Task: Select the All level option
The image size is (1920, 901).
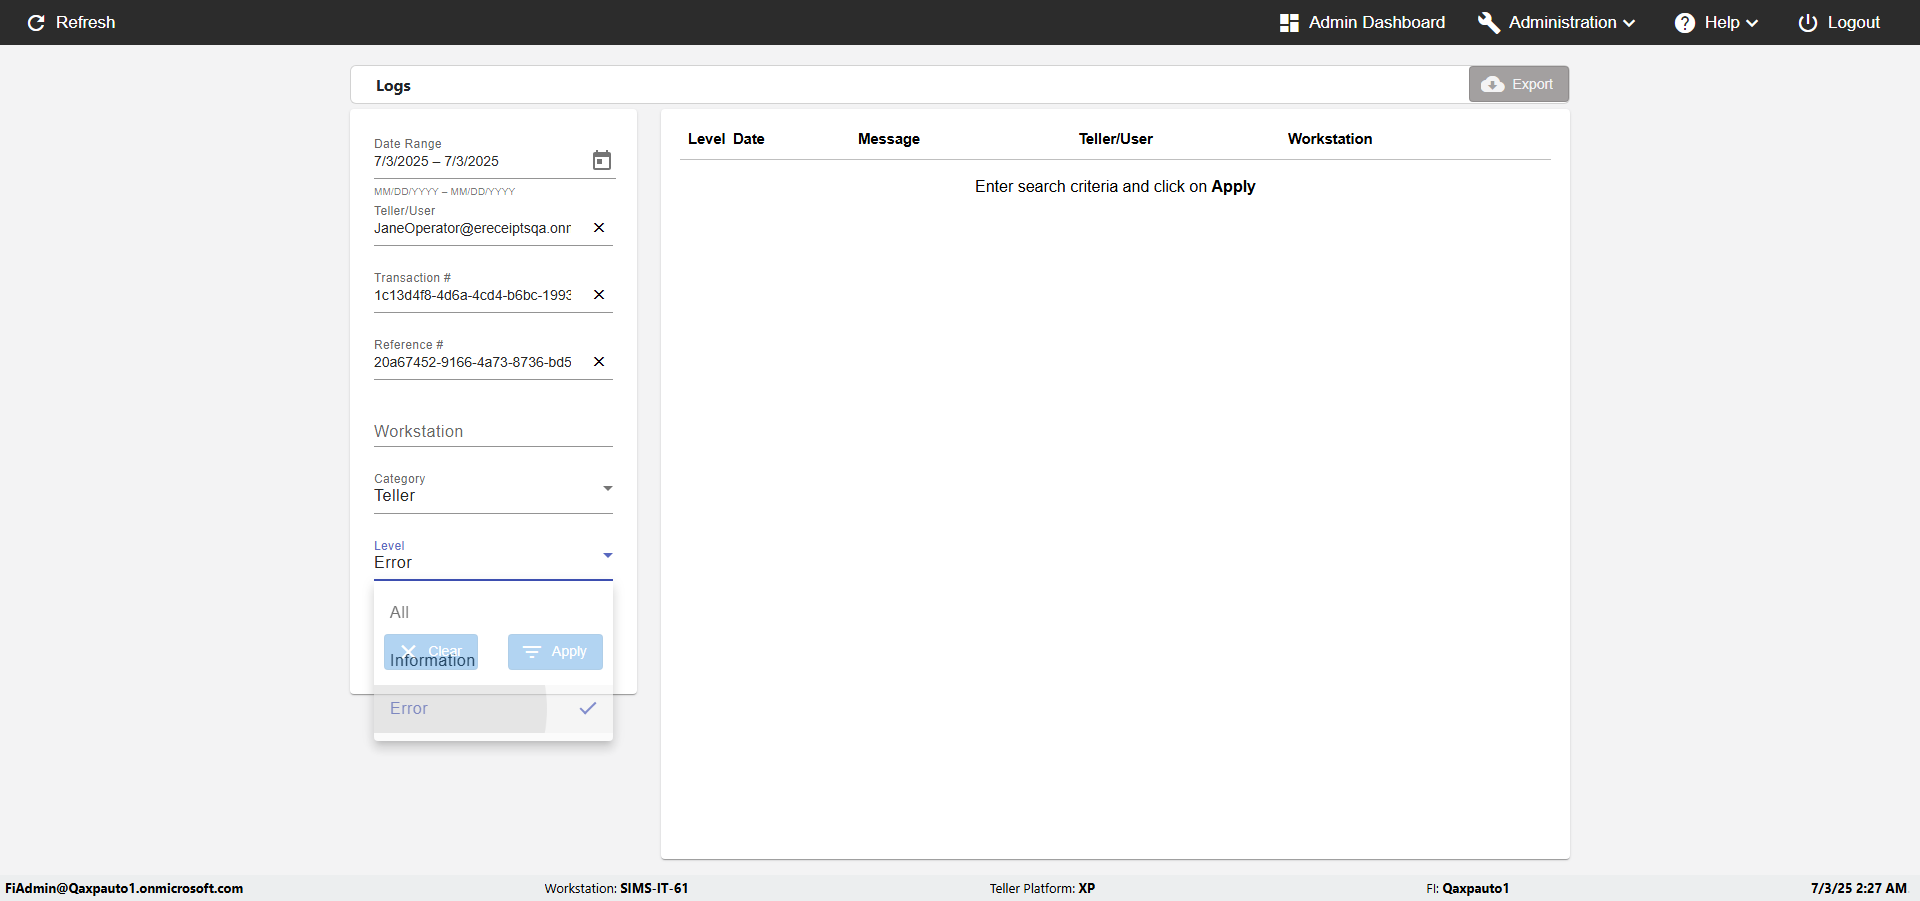Action: 493,612
